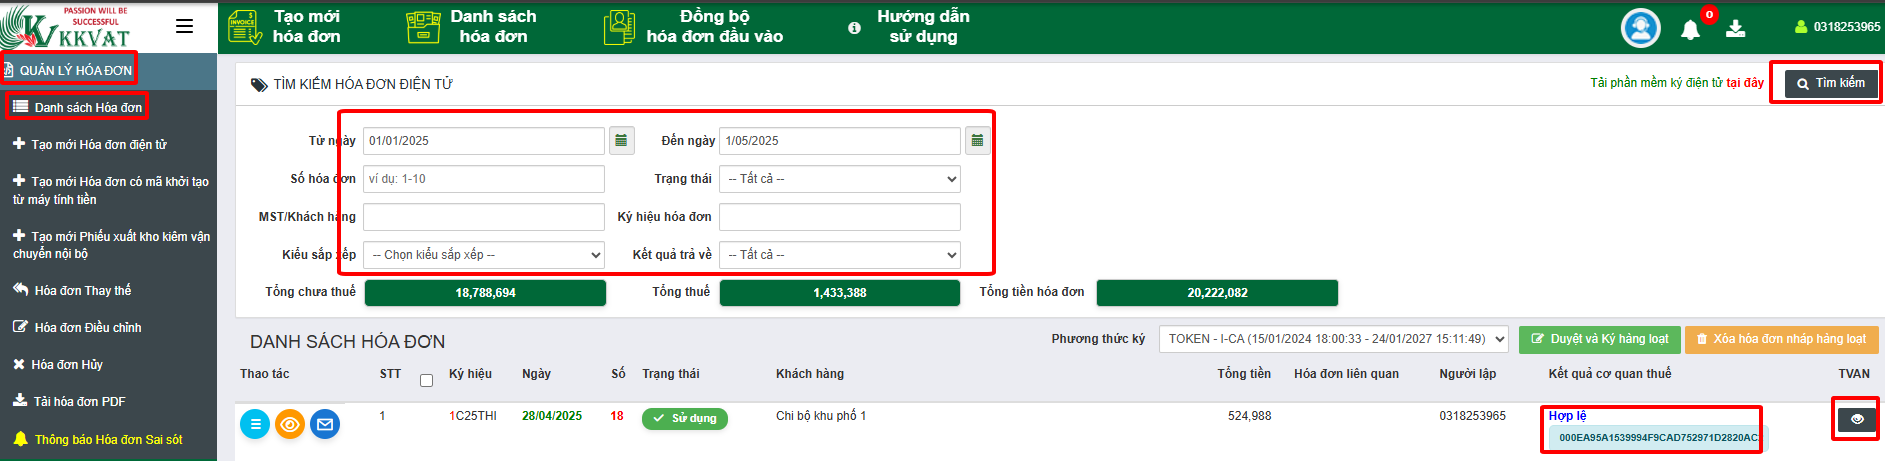Select Tạo mới Hóa đơn điện tử sidebar item

point(90,145)
